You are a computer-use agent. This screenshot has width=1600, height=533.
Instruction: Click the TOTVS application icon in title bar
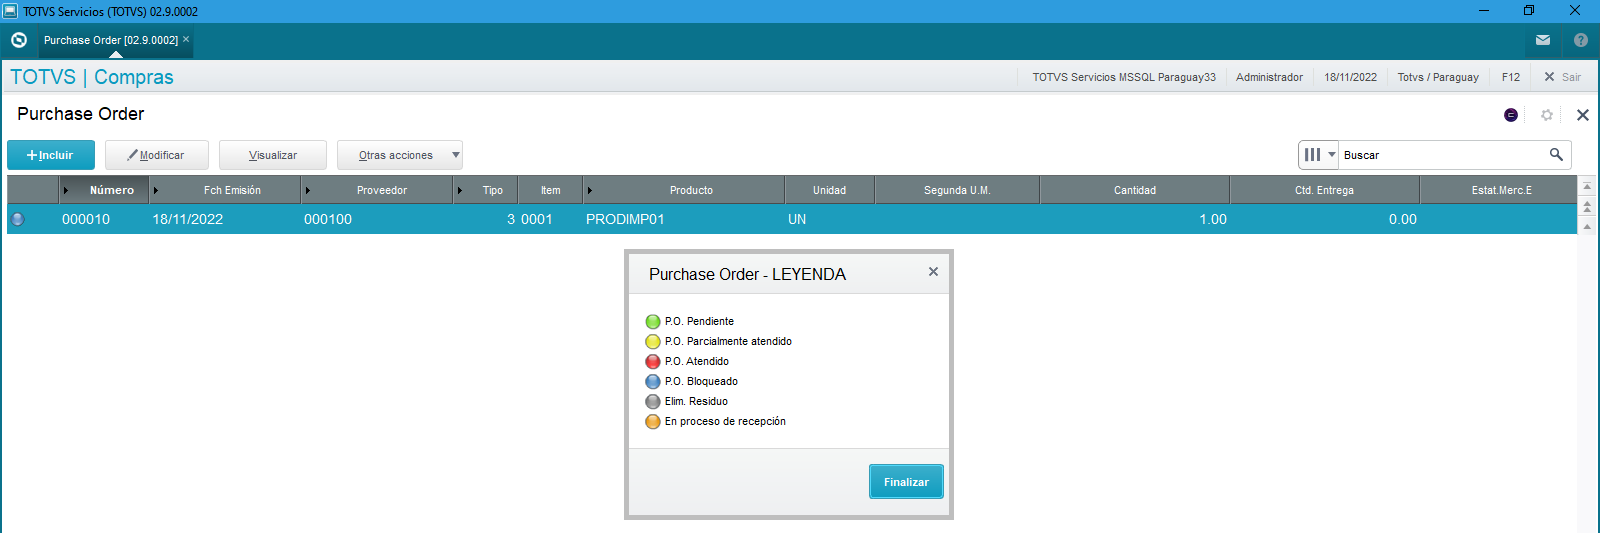(x=10, y=11)
